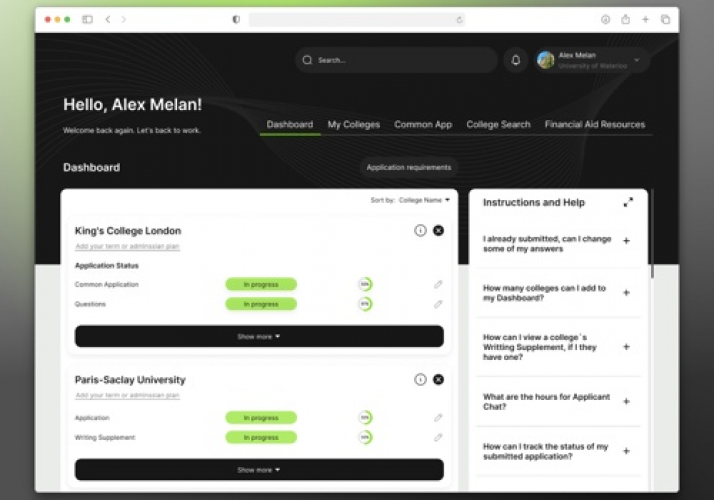Switch to the Dashboard tab

click(x=290, y=124)
